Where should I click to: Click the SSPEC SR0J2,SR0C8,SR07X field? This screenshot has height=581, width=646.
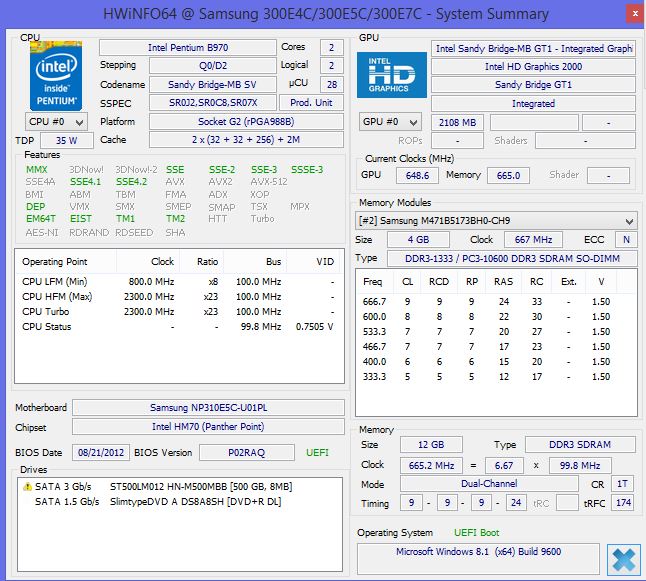tap(213, 103)
